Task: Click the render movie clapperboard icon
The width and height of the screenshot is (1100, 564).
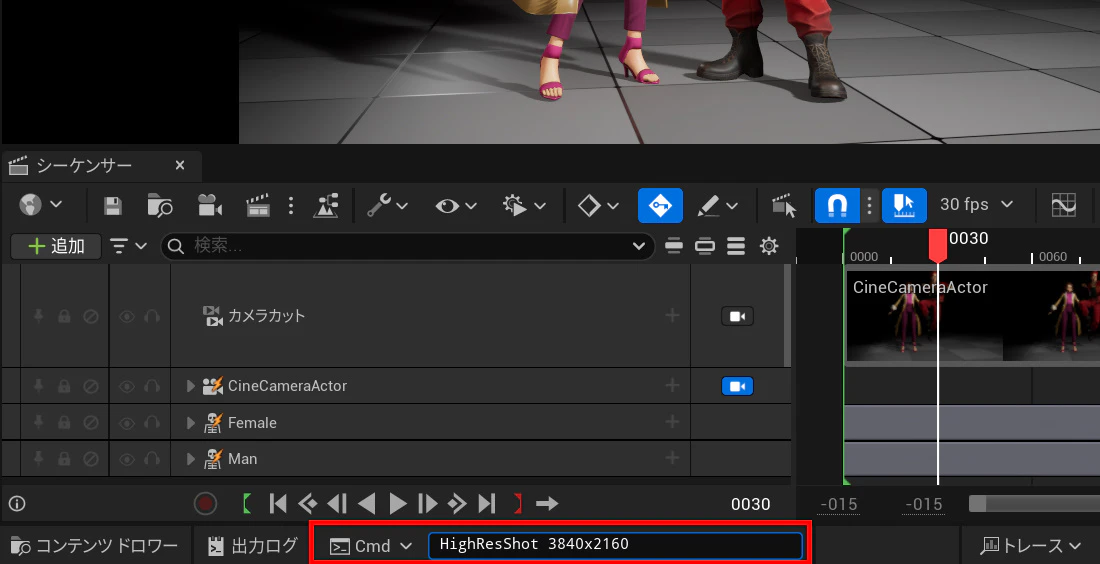Action: tap(257, 206)
